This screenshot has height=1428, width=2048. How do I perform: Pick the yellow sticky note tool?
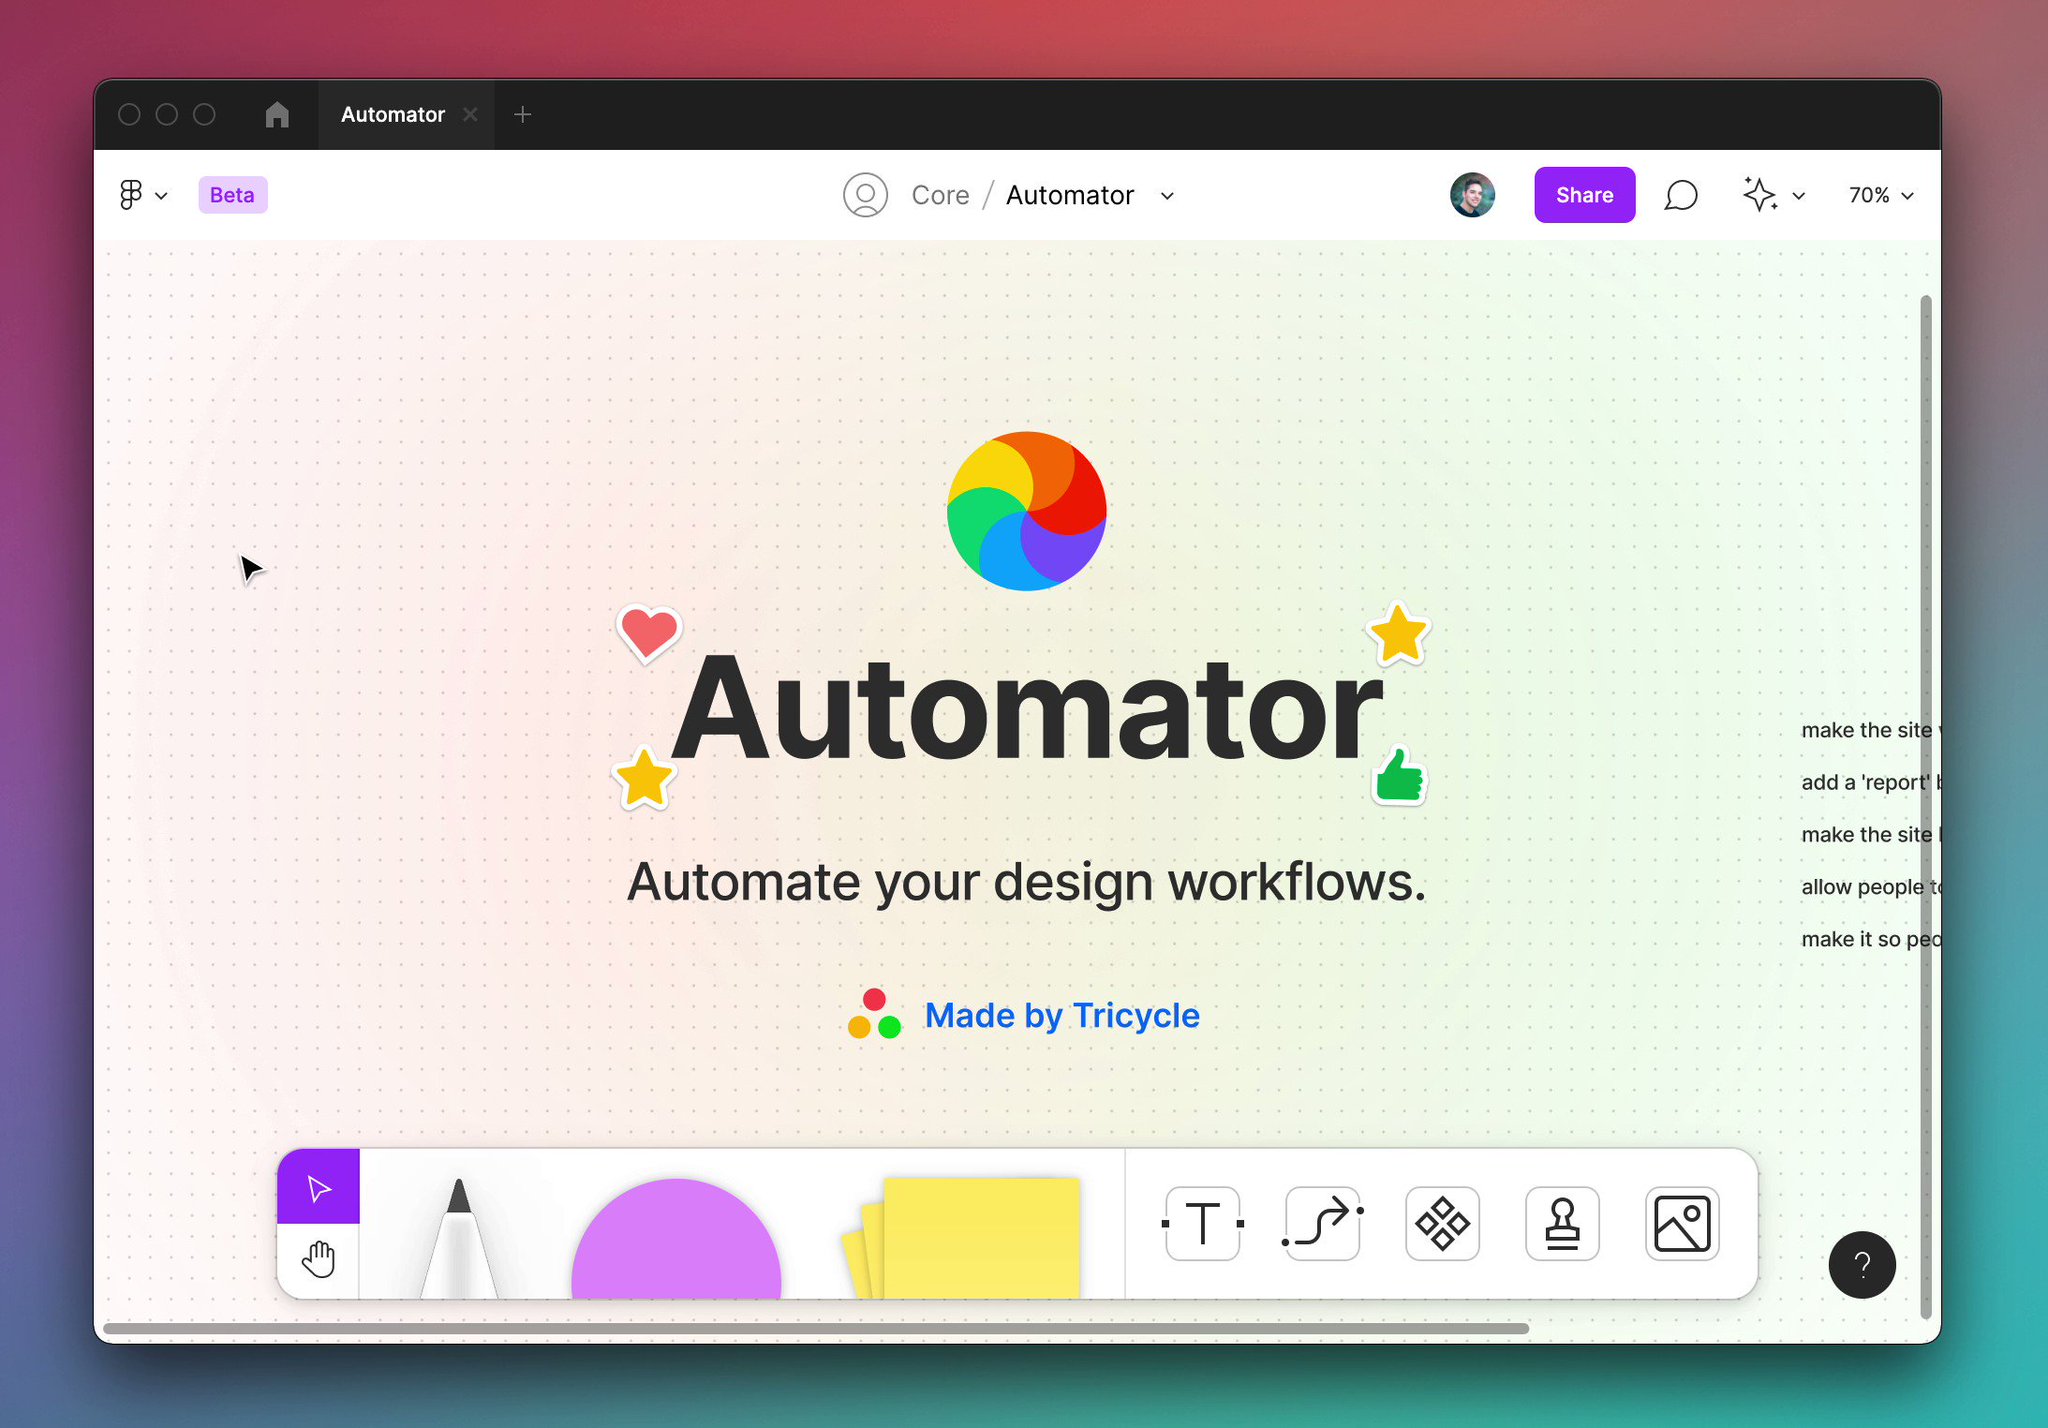pos(962,1238)
